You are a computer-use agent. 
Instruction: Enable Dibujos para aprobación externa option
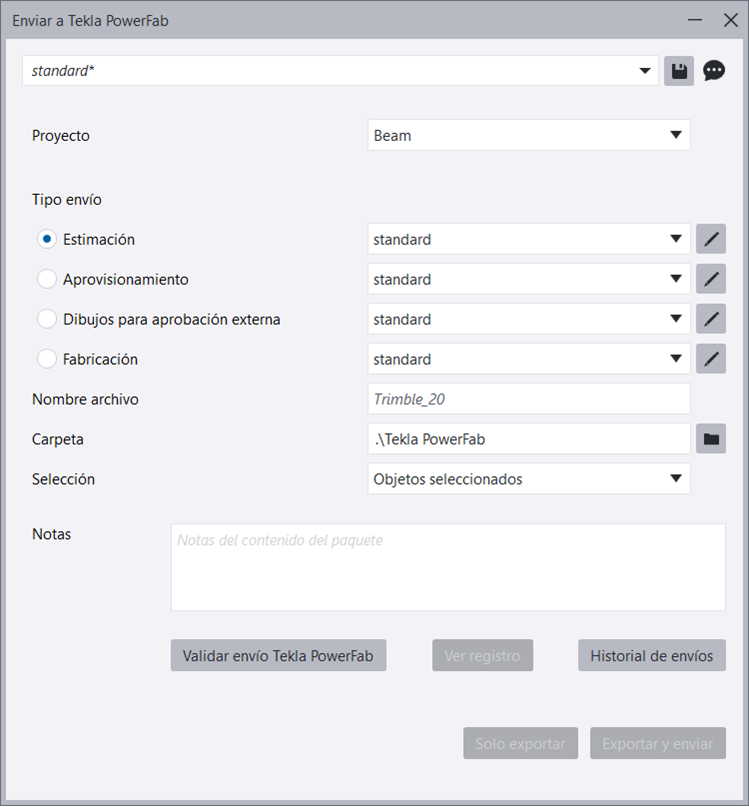[x=47, y=320]
